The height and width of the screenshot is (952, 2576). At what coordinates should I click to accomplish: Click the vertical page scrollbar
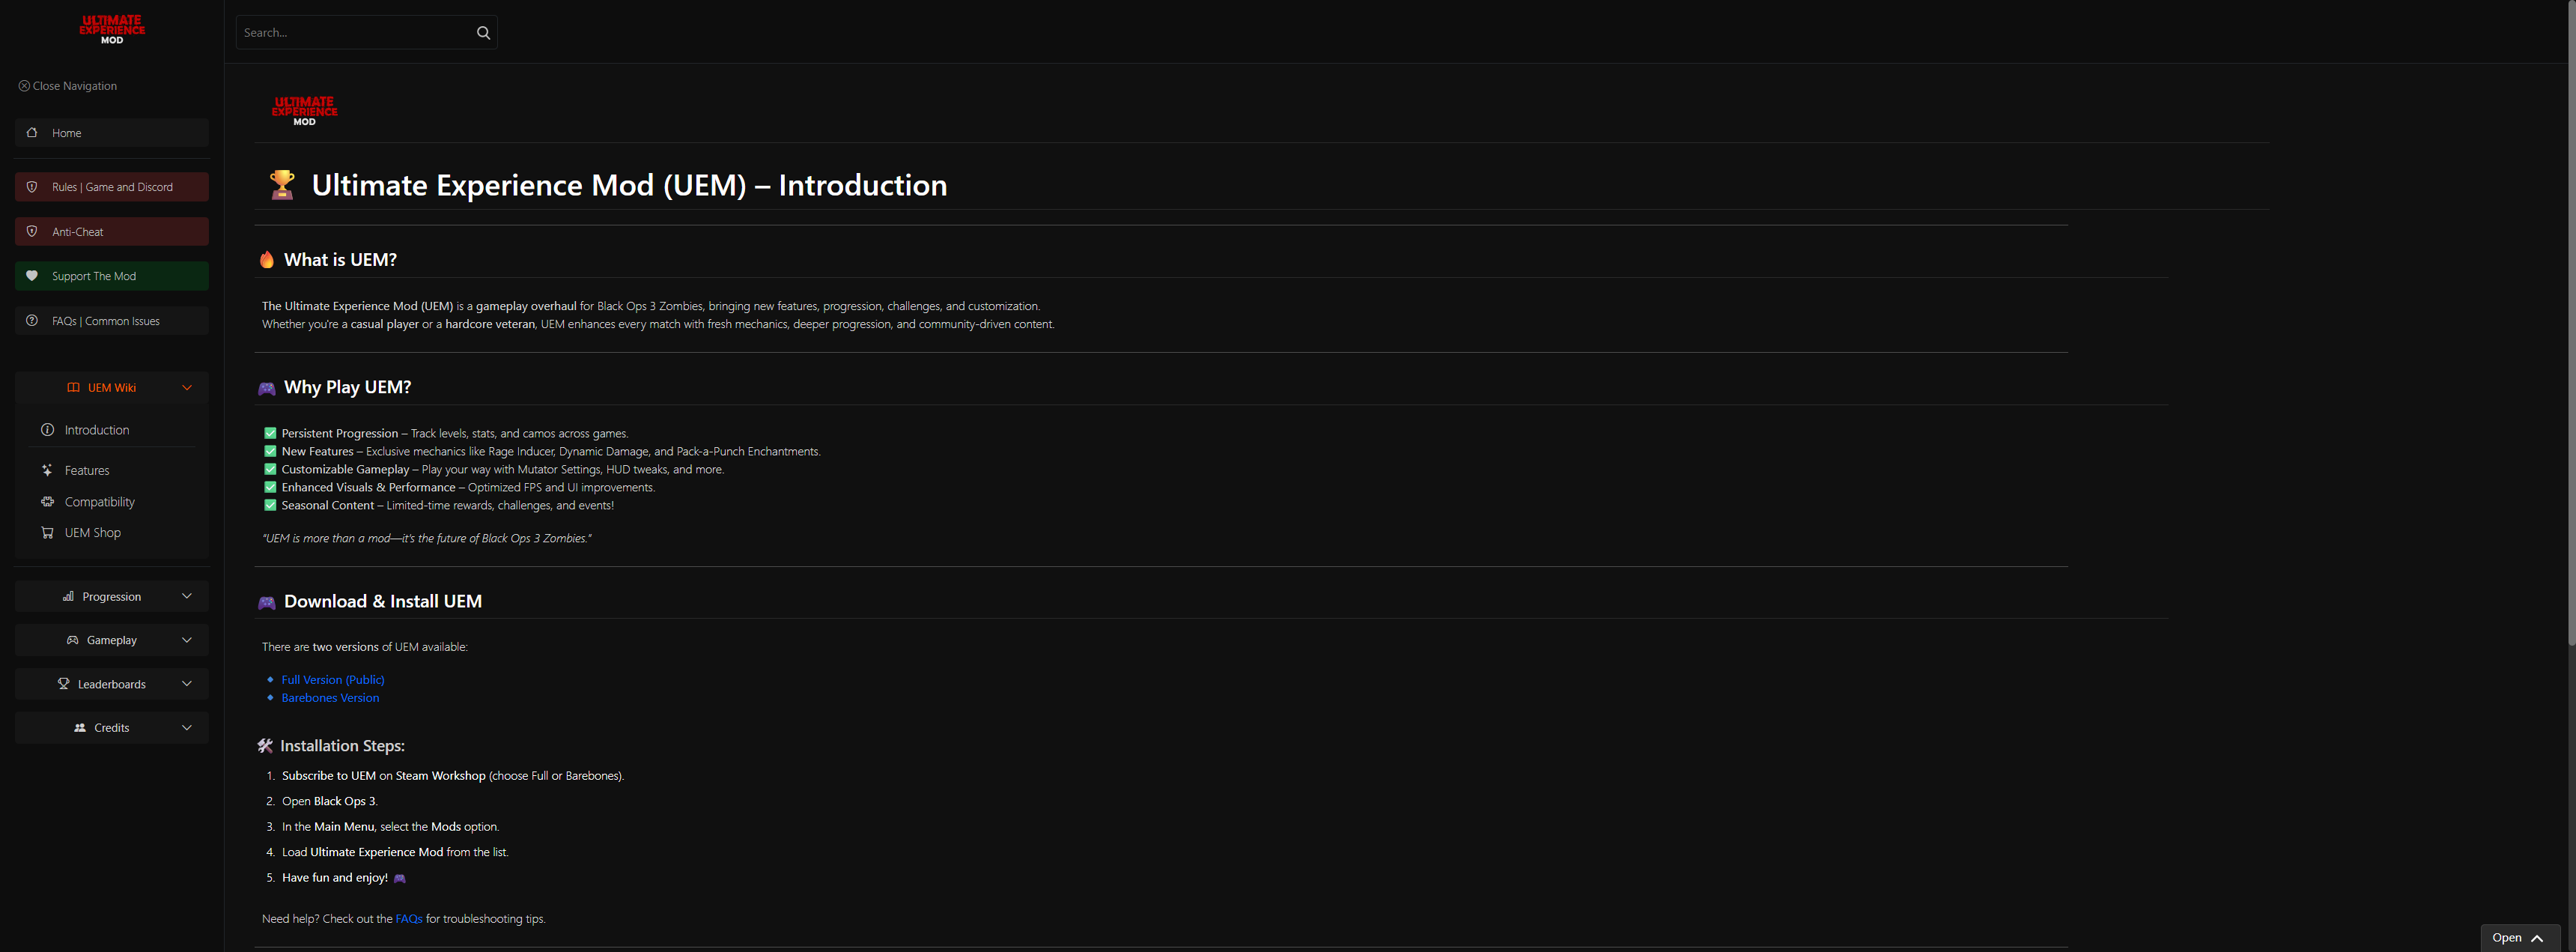(2571, 320)
